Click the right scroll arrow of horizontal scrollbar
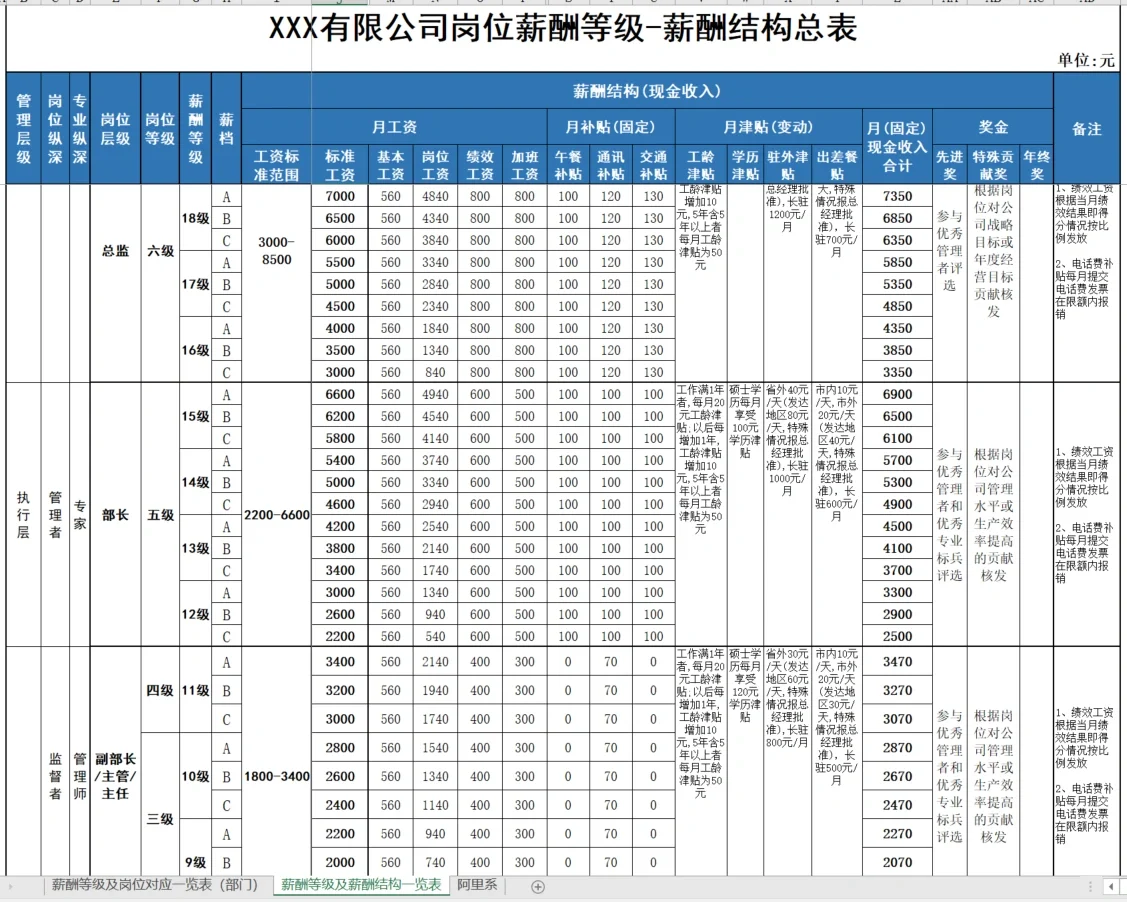This screenshot has width=1127, height=902. (1123, 886)
